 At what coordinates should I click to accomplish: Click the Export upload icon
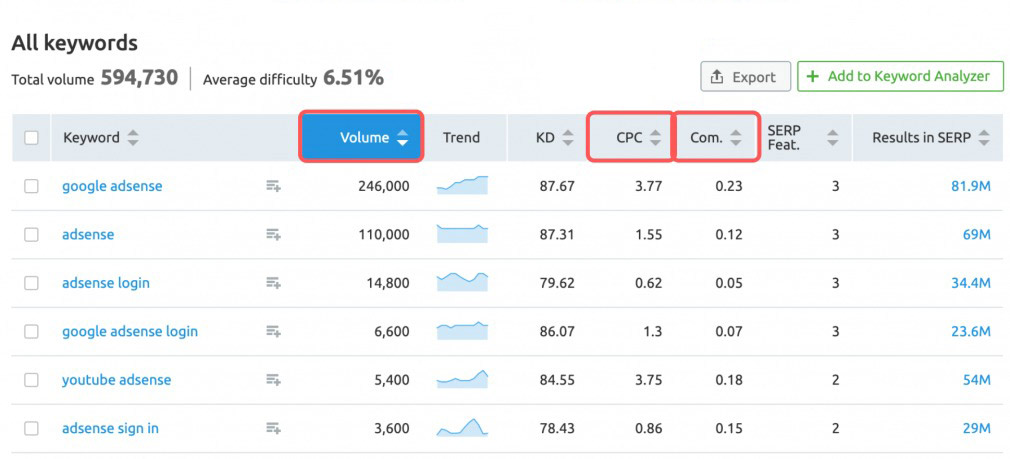click(717, 77)
